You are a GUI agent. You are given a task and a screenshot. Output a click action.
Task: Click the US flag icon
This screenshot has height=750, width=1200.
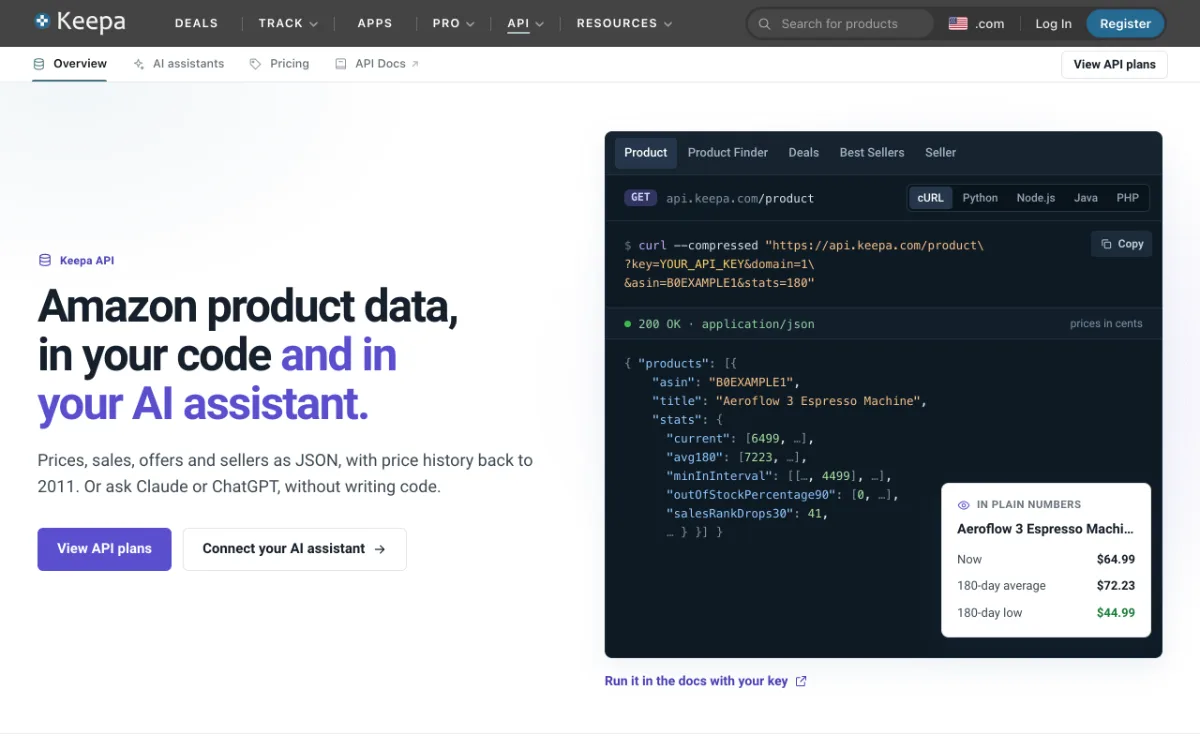[x=958, y=24]
